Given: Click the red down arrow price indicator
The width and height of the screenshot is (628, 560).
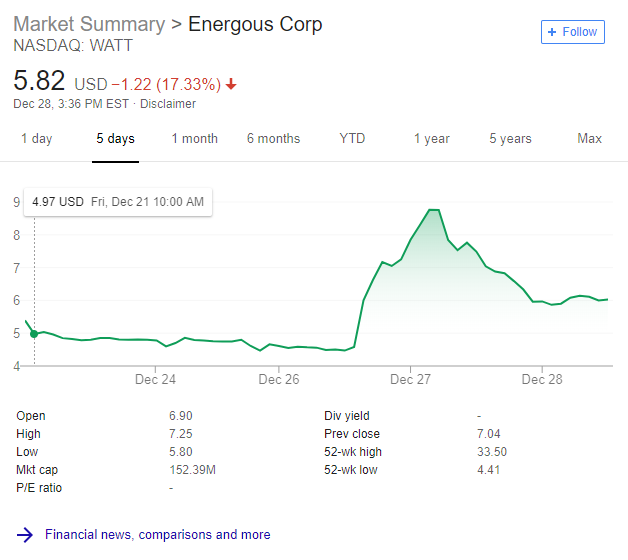Looking at the screenshot, I should pyautogui.click(x=231, y=84).
